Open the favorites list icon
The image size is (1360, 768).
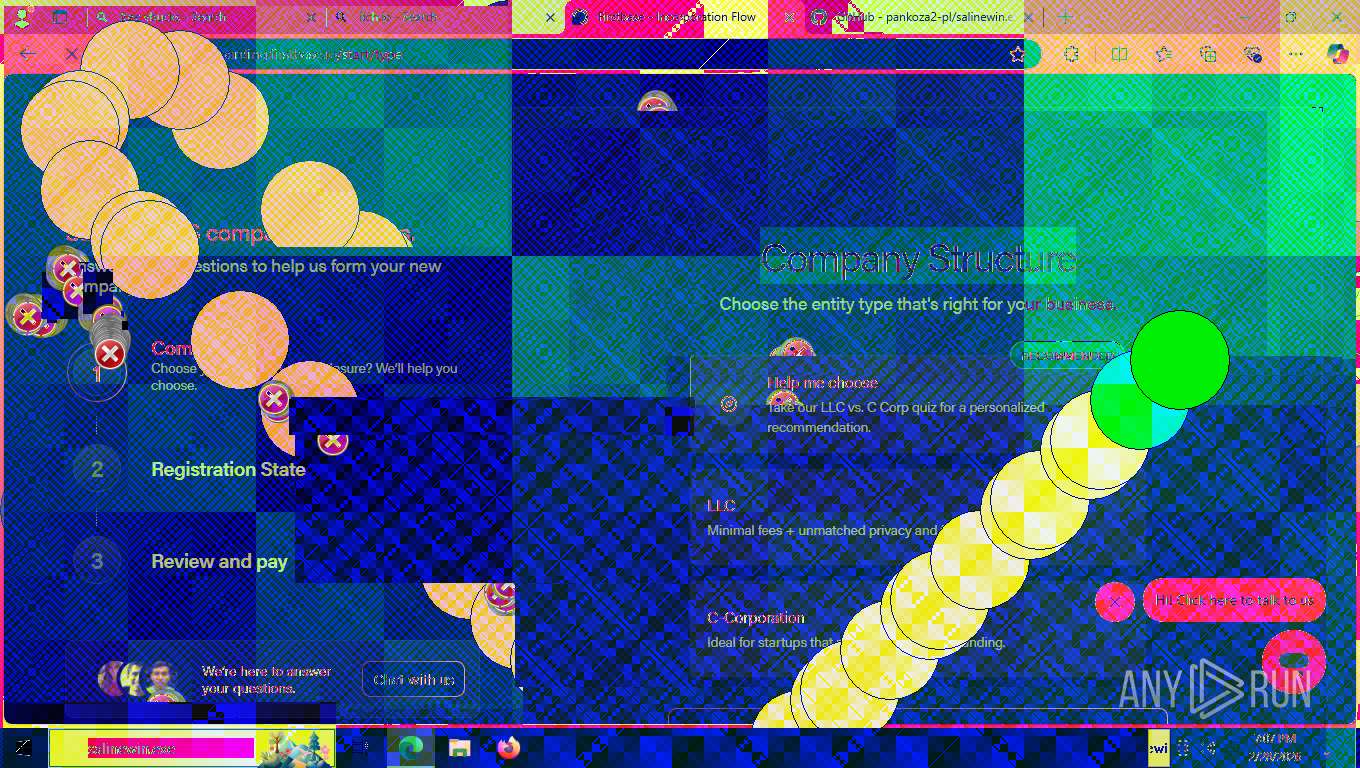(1163, 54)
